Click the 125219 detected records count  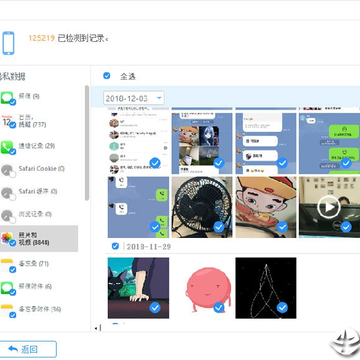pyautogui.click(x=41, y=38)
